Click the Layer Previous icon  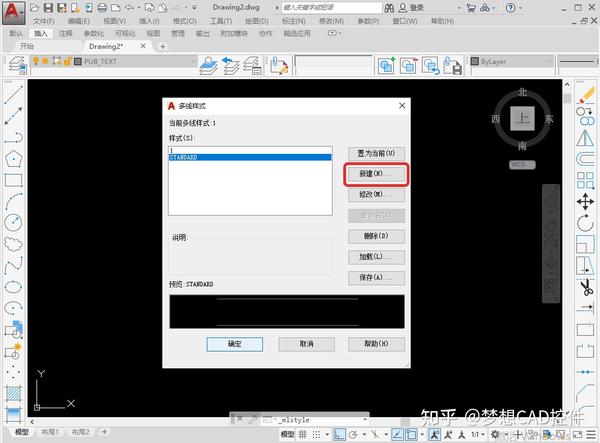click(x=231, y=65)
